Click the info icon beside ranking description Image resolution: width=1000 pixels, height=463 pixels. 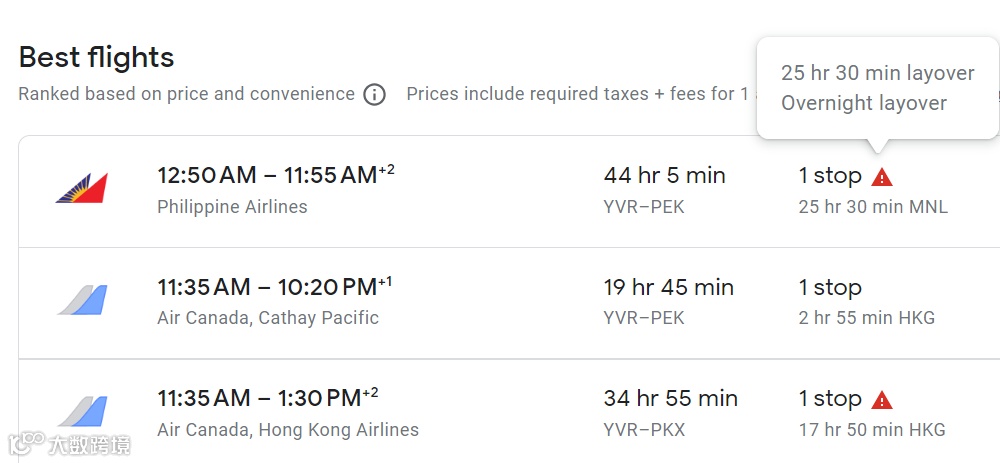coord(374,95)
